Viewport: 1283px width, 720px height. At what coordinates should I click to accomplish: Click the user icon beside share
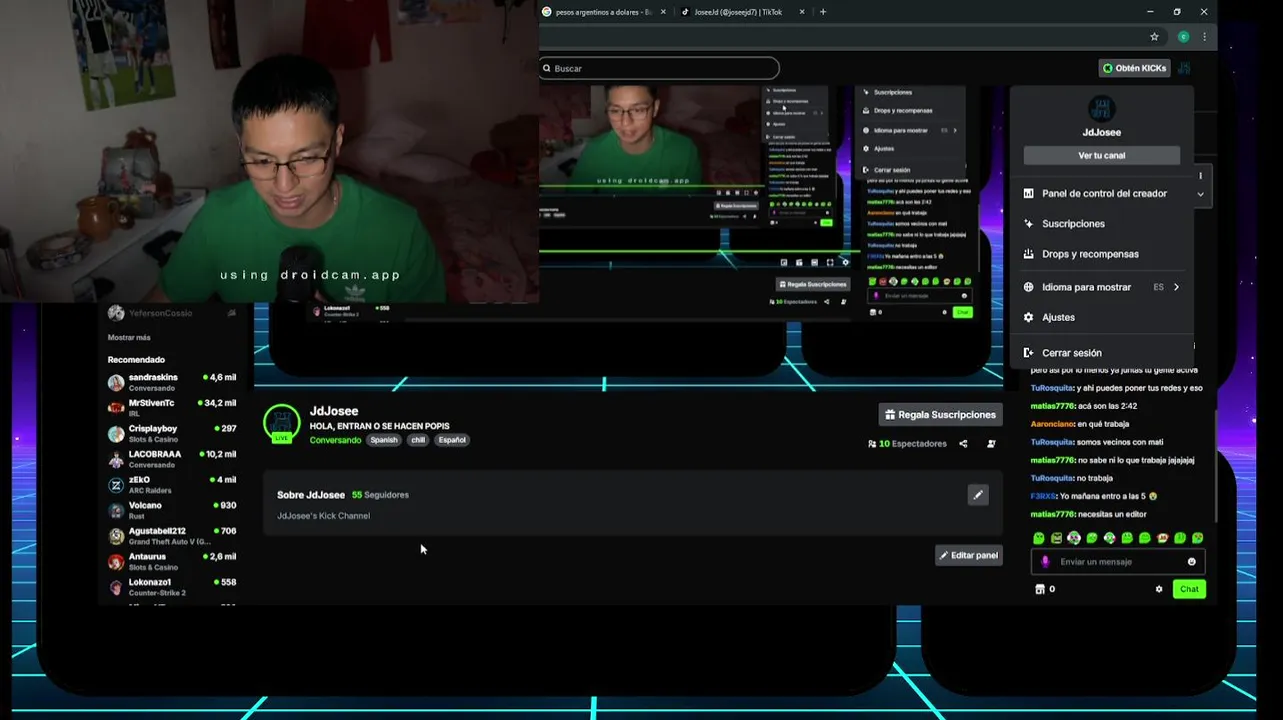tap(991, 444)
